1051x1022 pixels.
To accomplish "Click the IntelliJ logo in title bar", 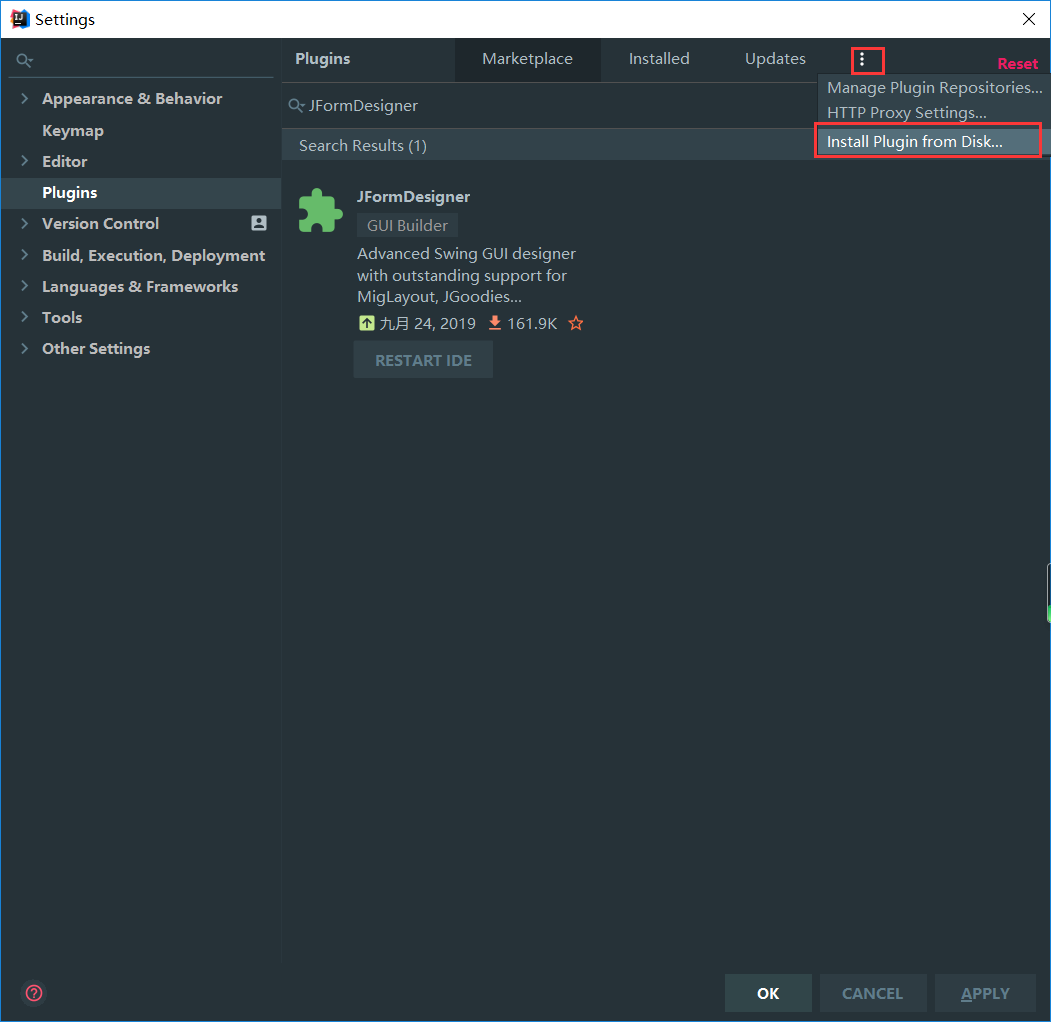I will click(20, 19).
